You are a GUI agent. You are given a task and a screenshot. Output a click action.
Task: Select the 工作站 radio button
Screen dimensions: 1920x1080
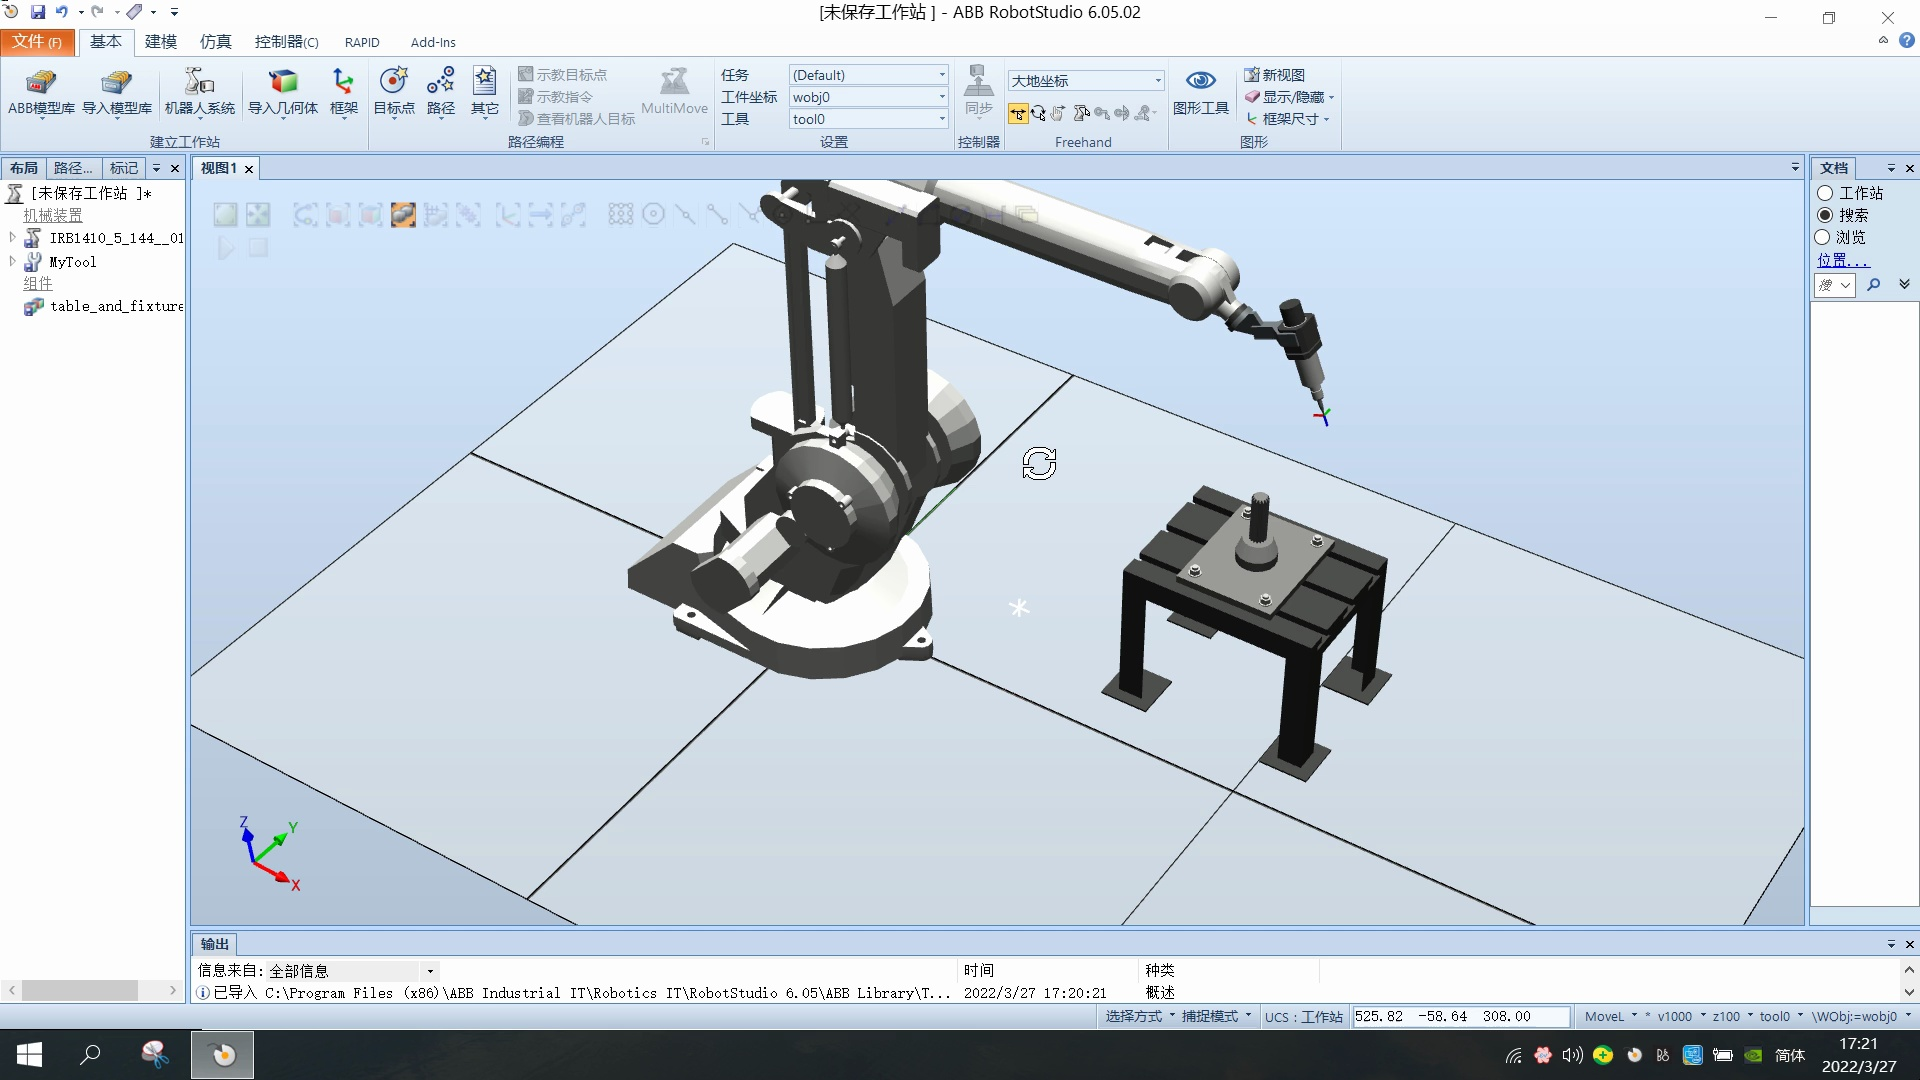point(1825,193)
